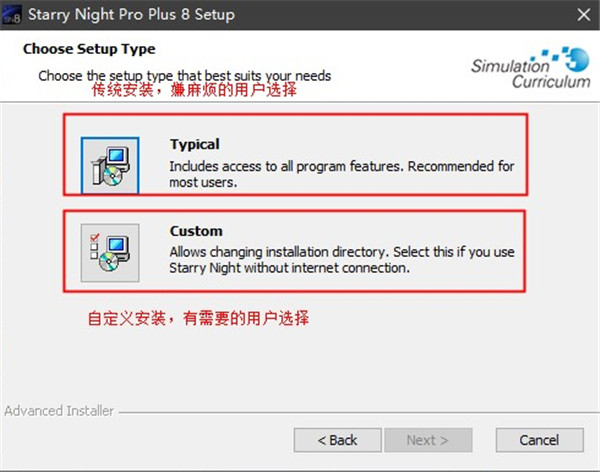Click the red Chinese note below Custom
The height and width of the screenshot is (472, 600).
pos(198,318)
